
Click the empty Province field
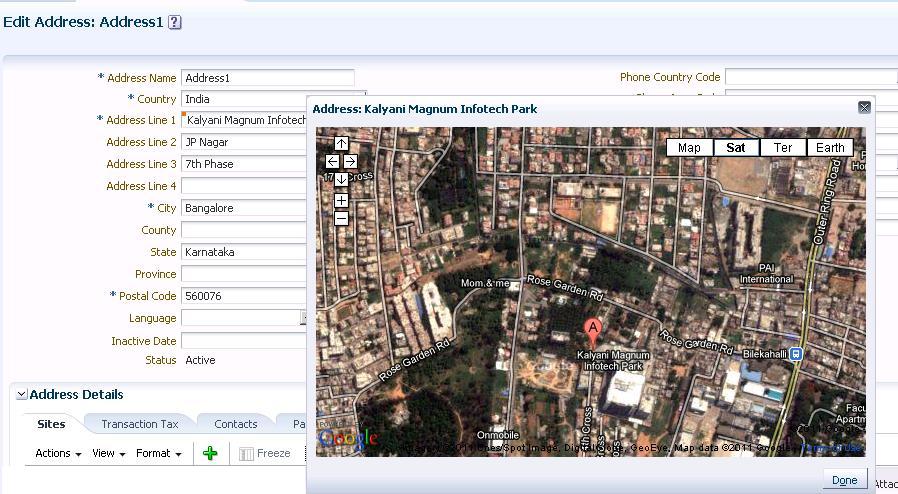click(x=244, y=274)
